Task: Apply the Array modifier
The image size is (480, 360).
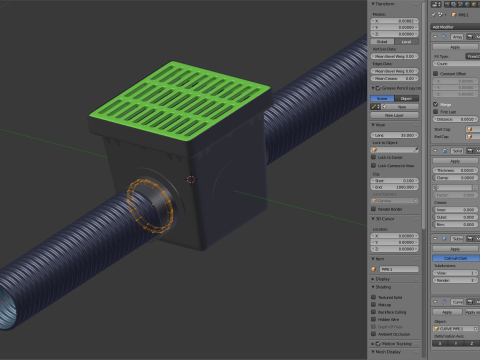Action: pos(455,47)
